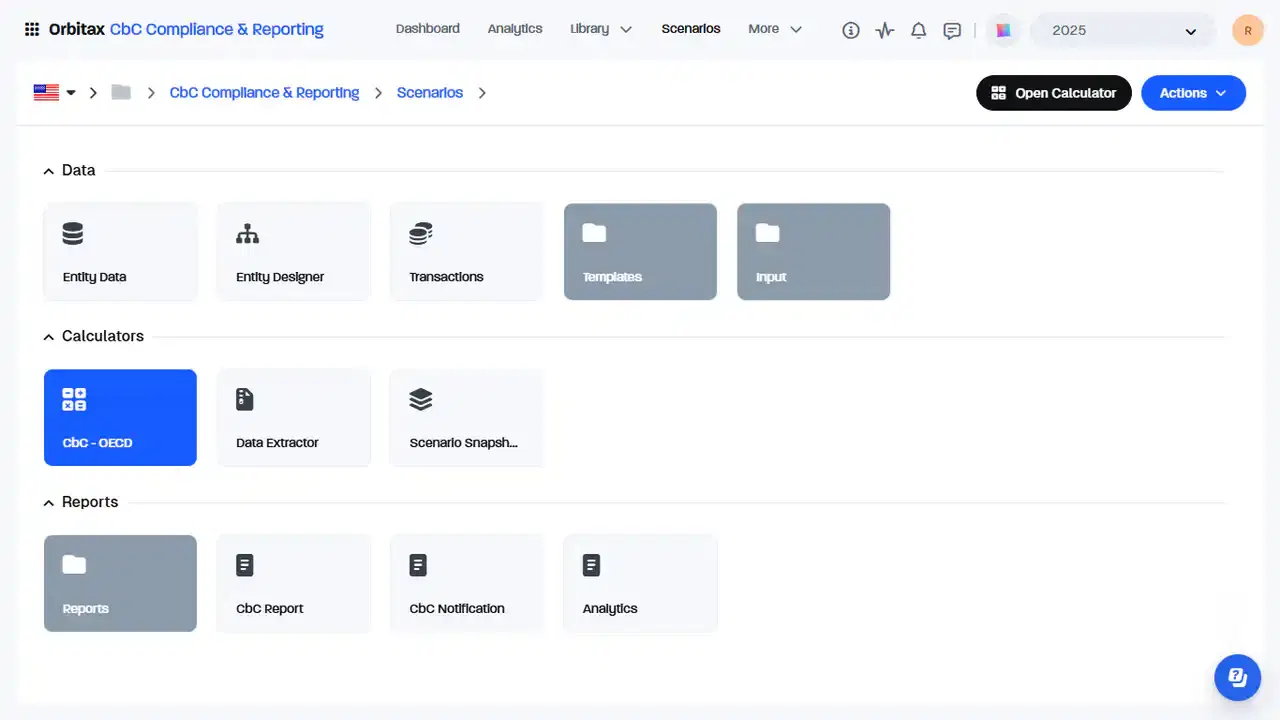
Task: Launch the CbC - OECD calculator tile
Action: point(120,418)
